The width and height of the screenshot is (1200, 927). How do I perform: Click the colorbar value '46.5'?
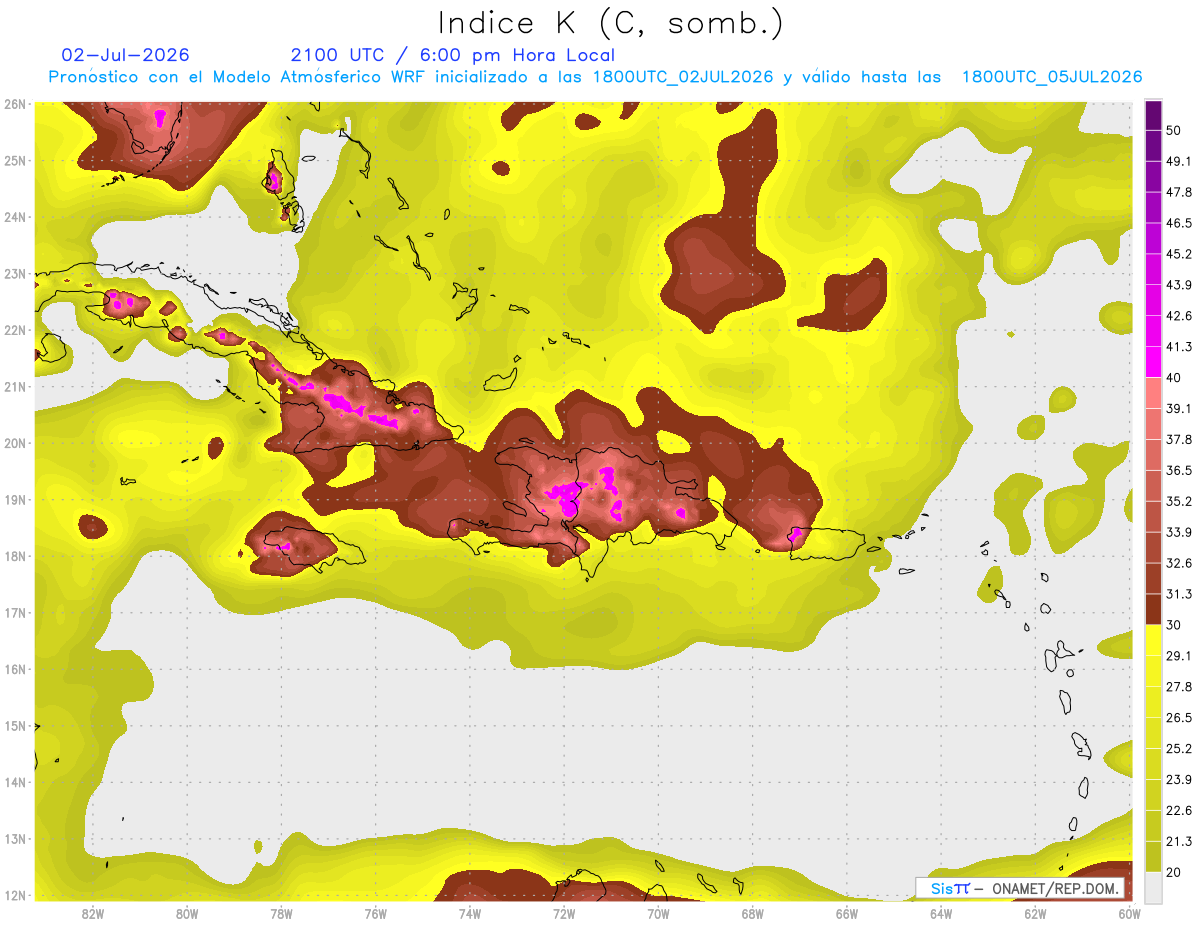pos(1179,223)
